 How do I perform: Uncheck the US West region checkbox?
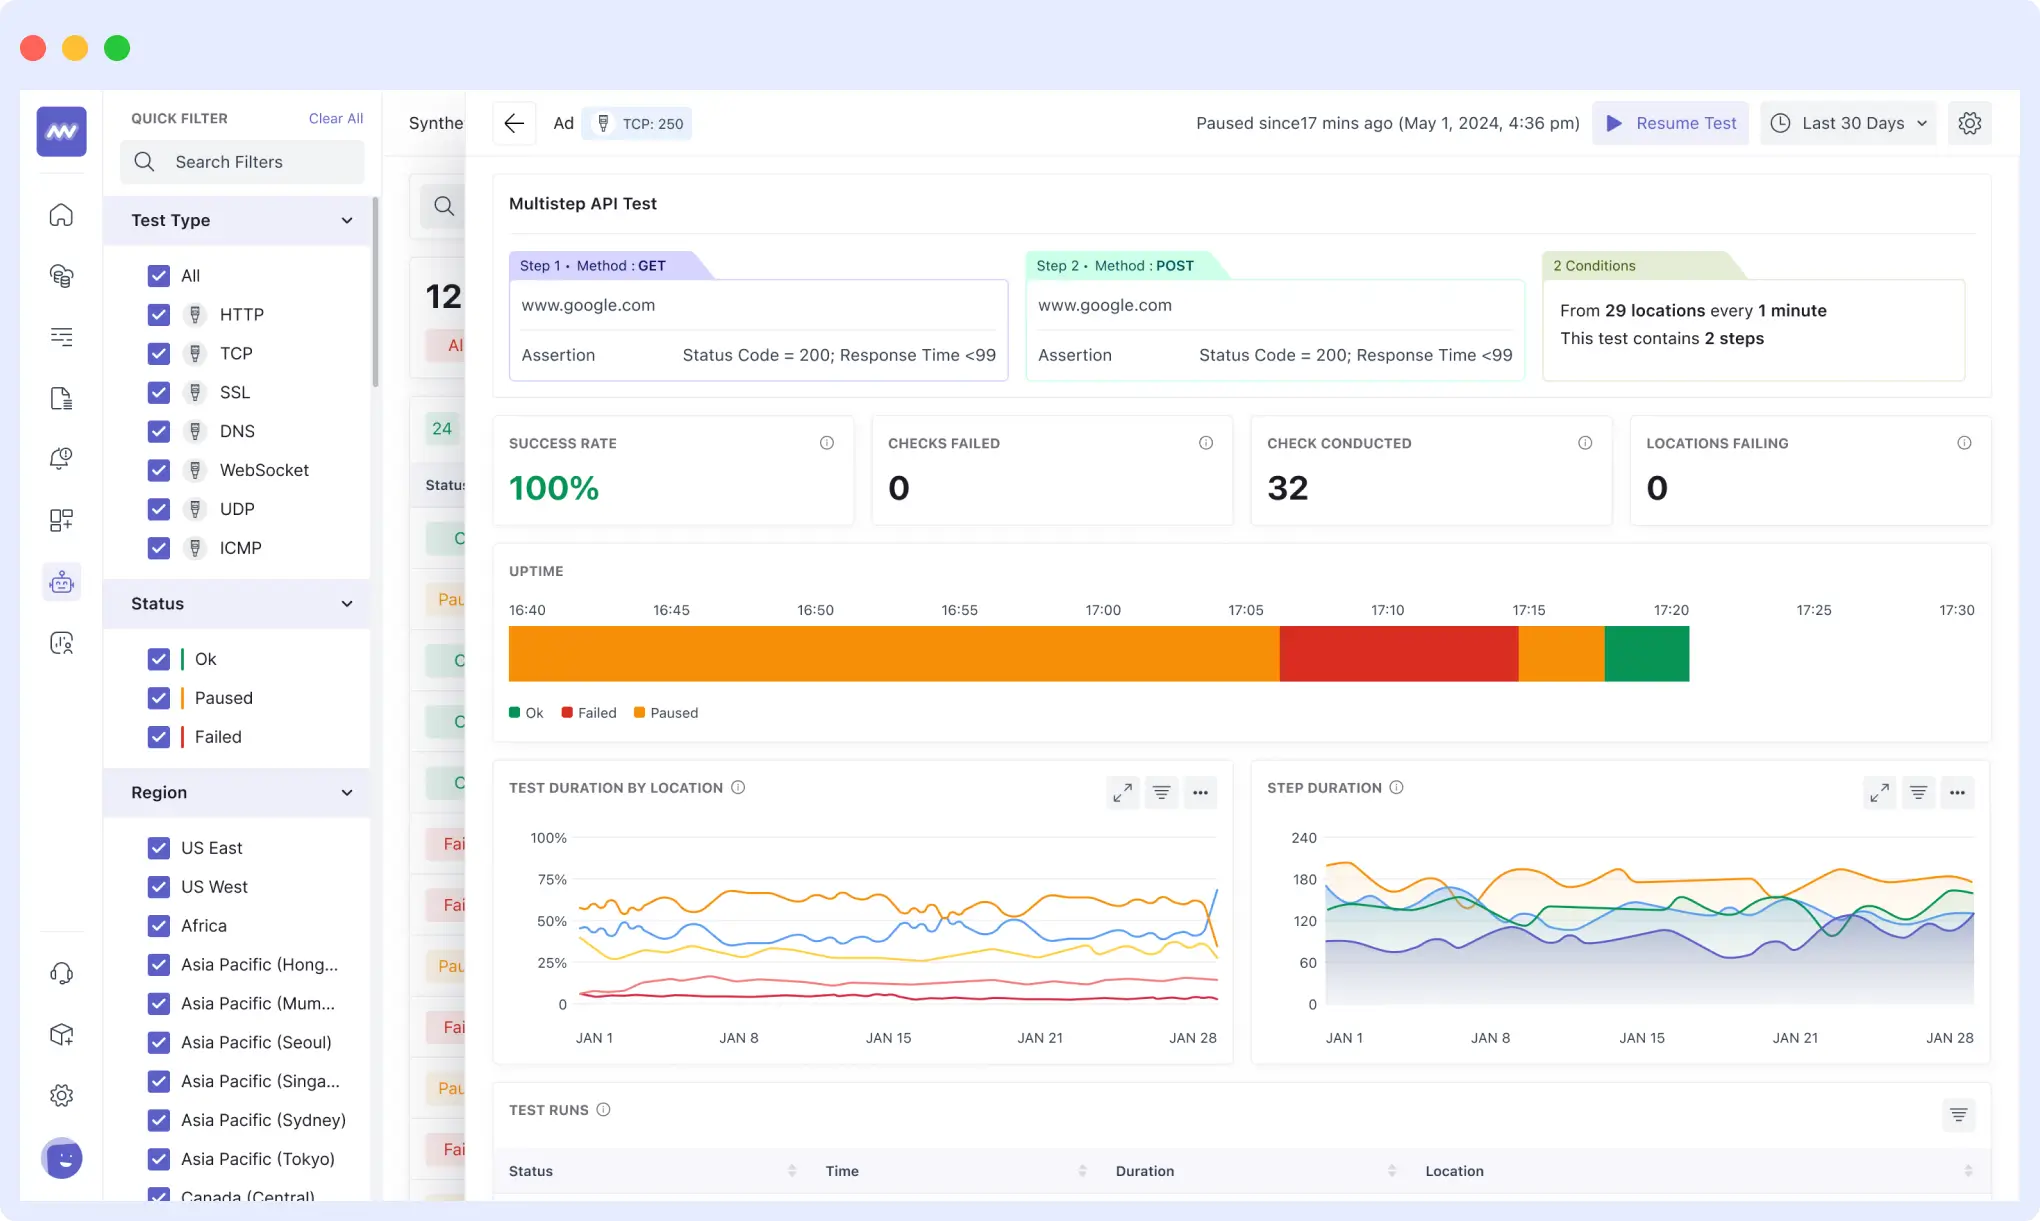(158, 886)
